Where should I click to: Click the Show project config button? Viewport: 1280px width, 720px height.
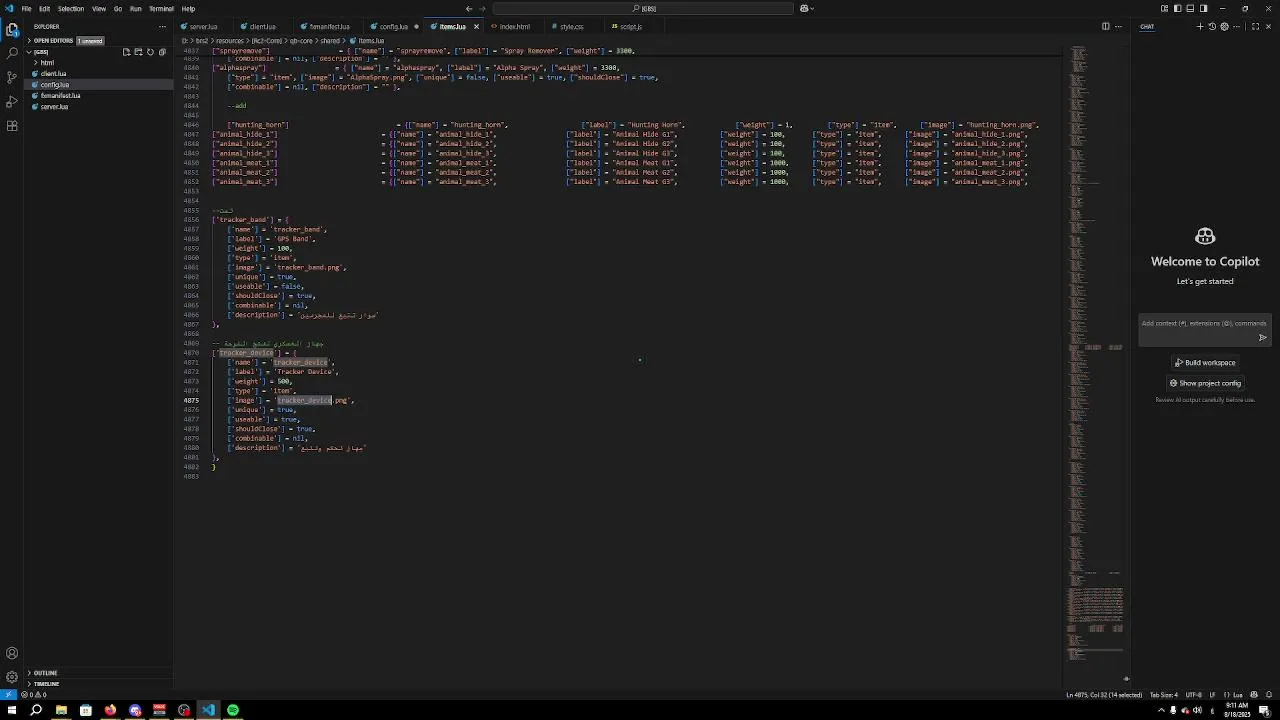click(1205, 383)
